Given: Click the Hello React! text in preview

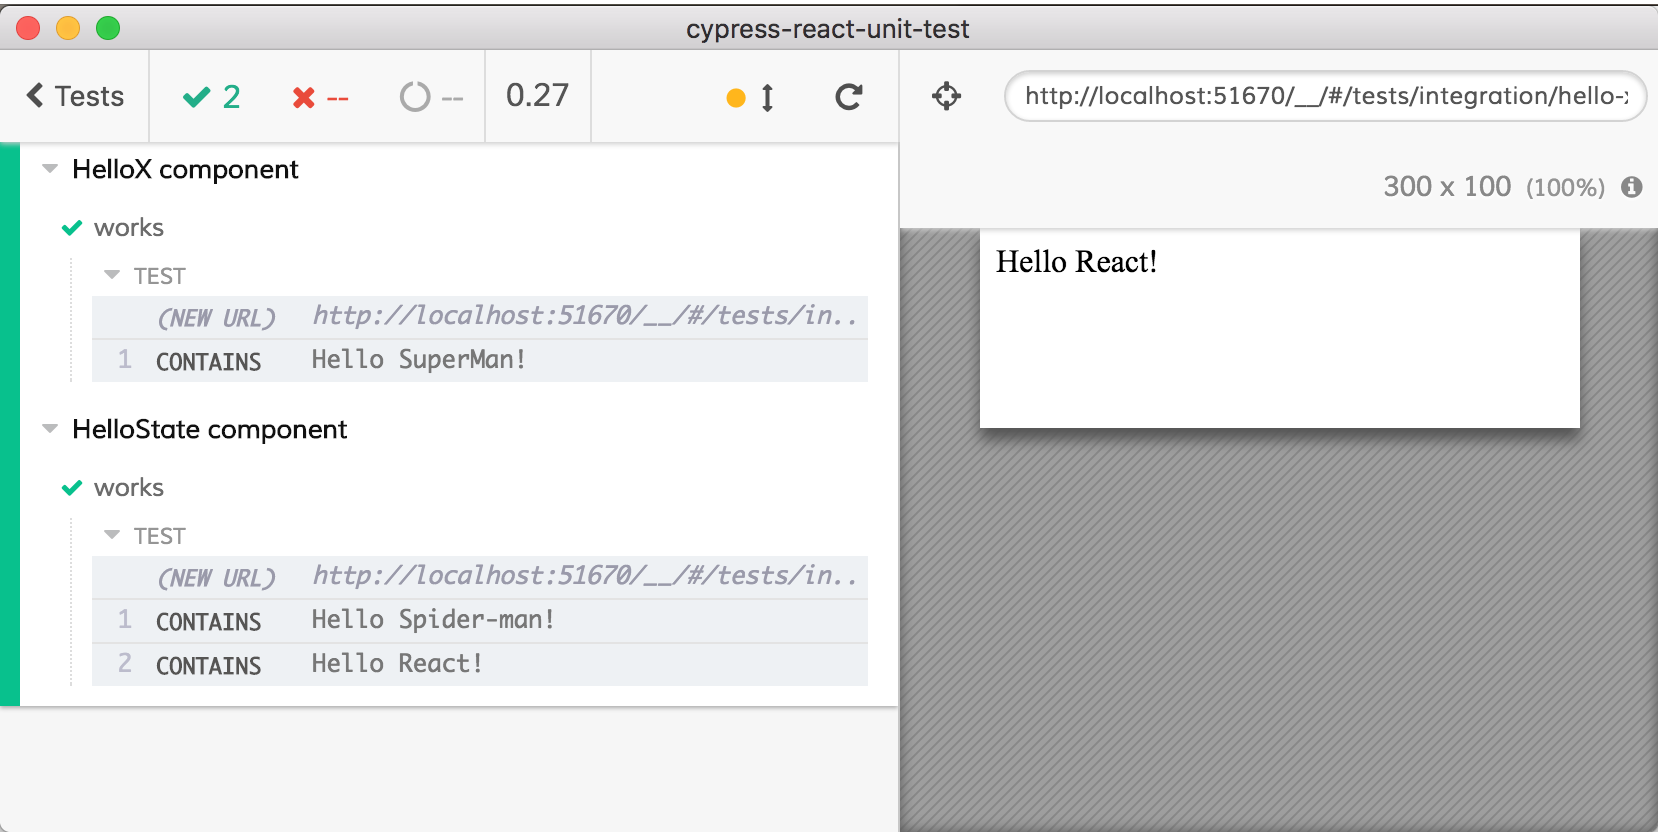Looking at the screenshot, I should [x=1077, y=262].
